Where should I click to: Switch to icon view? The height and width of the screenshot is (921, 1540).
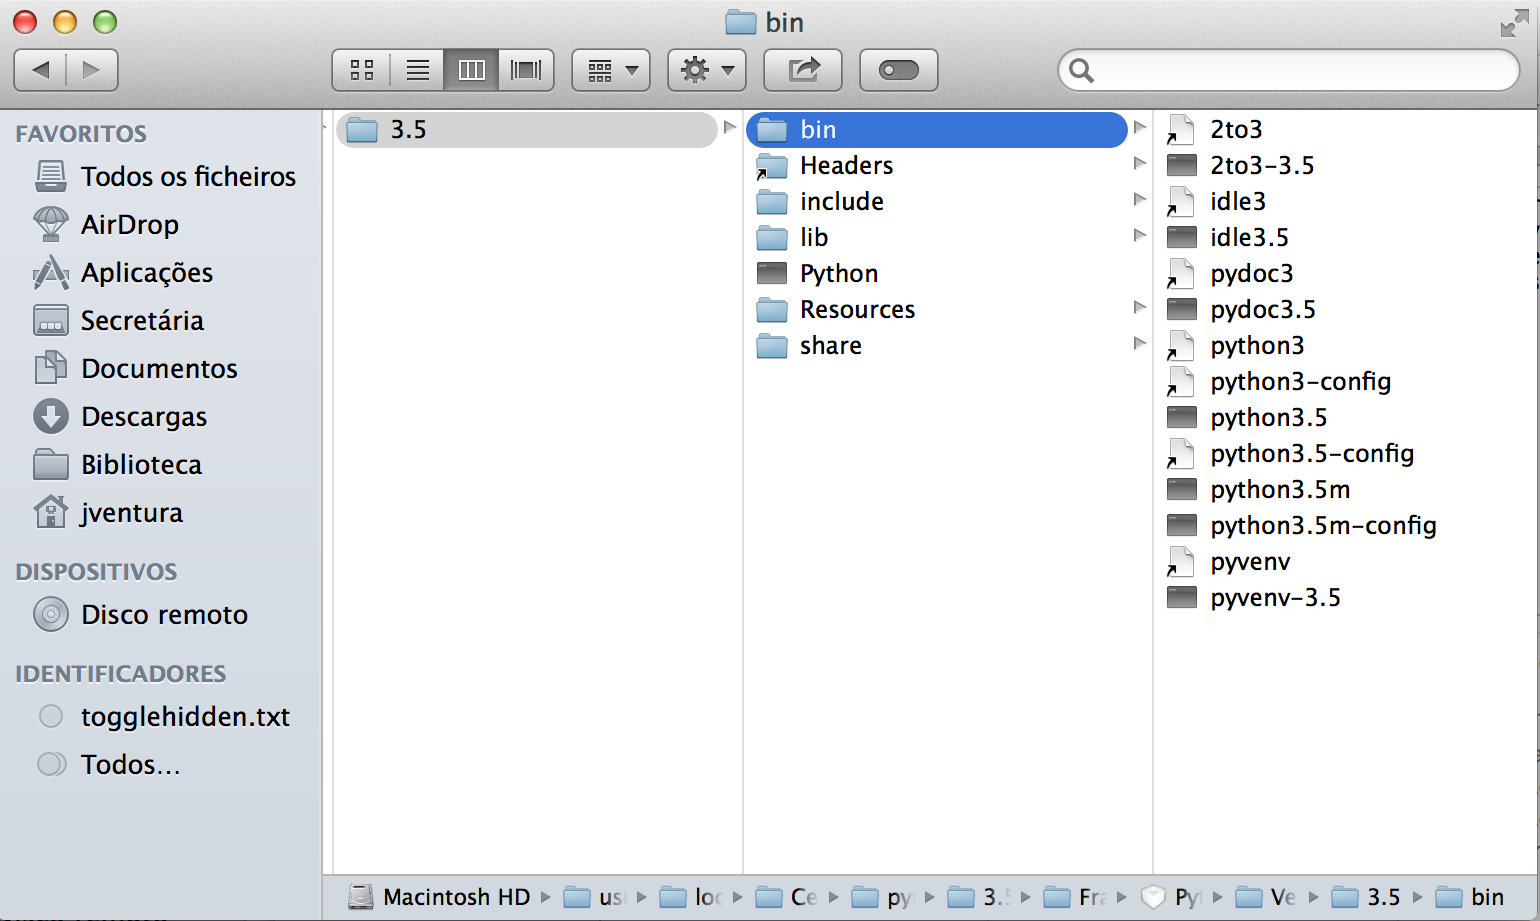[361, 70]
